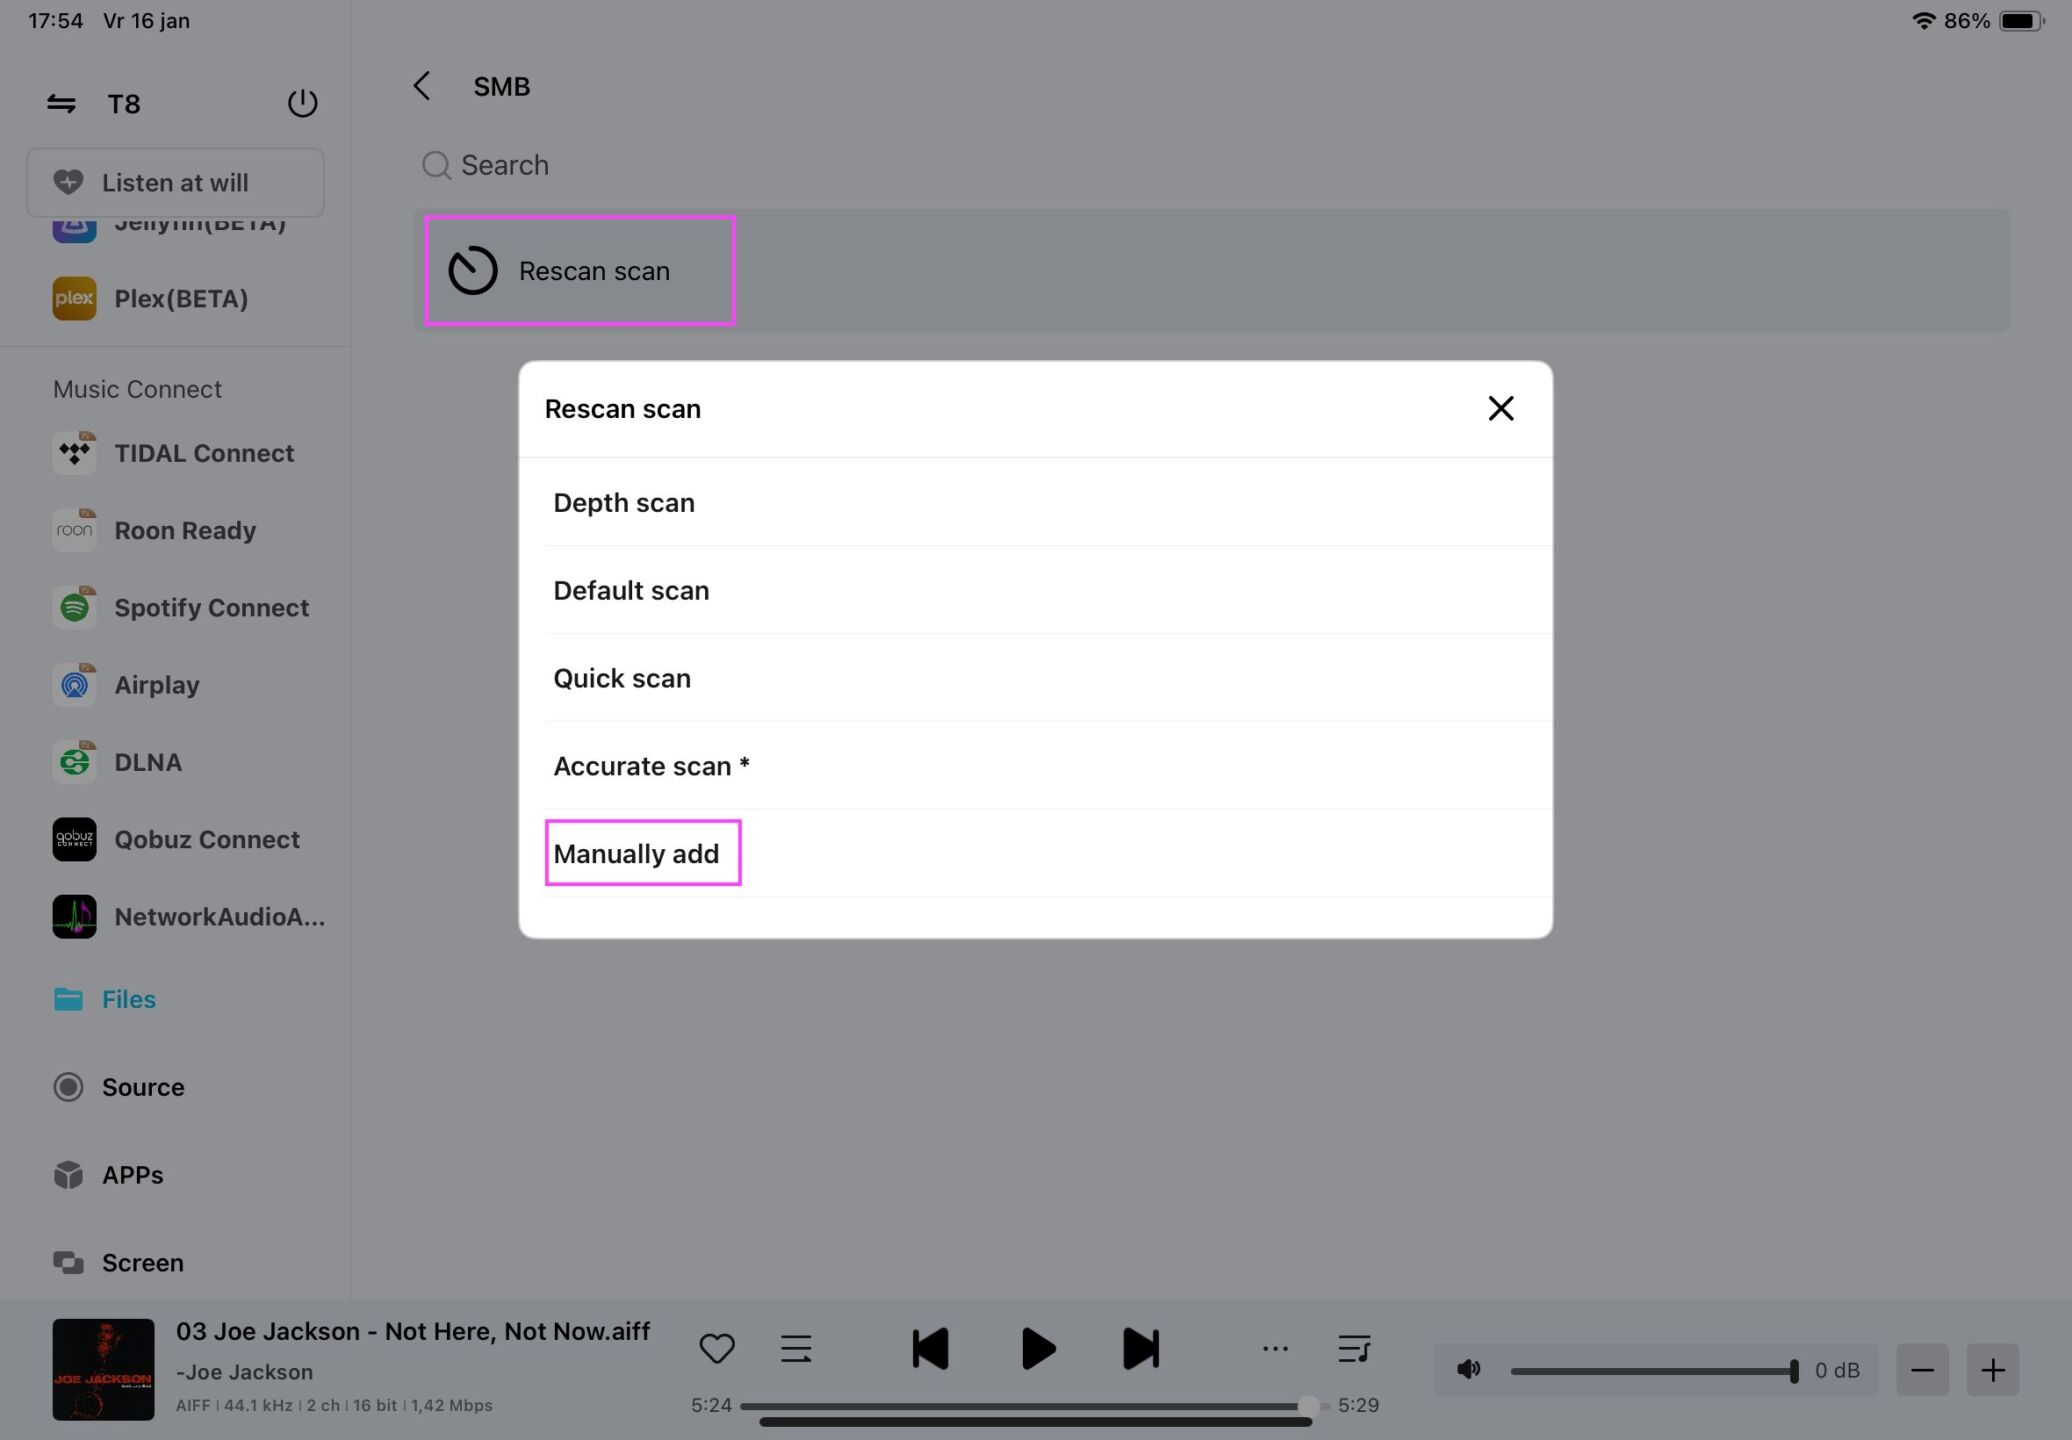The height and width of the screenshot is (1440, 2072).
Task: Click the SMB page title
Action: (x=502, y=86)
